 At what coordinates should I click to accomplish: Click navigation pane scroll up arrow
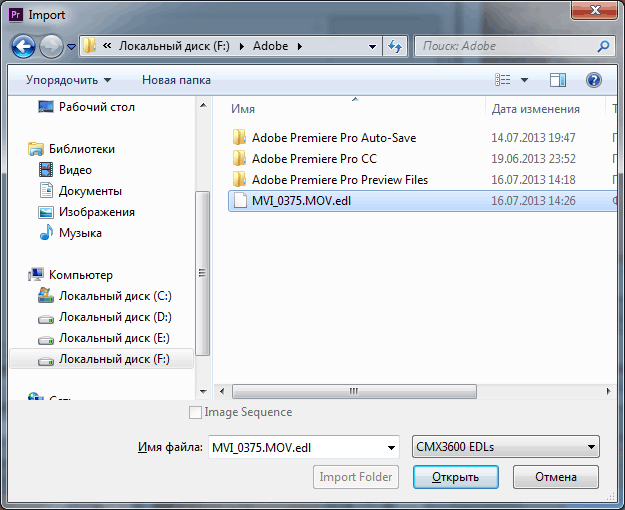point(203,105)
